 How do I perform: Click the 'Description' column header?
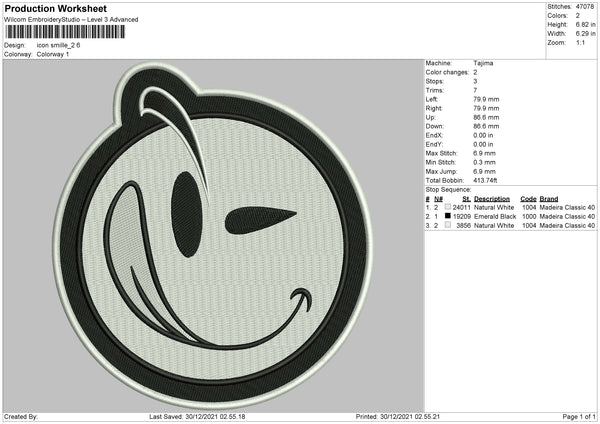coord(492,199)
